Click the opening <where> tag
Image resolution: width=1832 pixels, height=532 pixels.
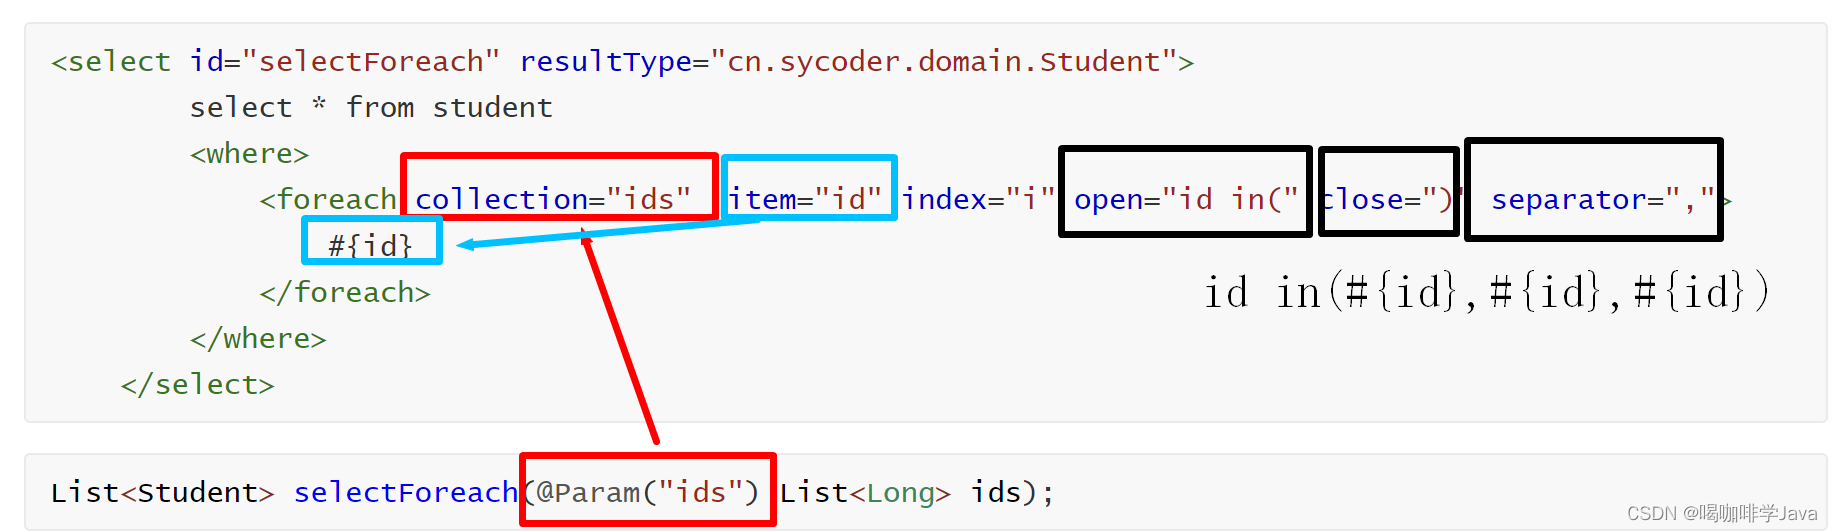click(249, 154)
